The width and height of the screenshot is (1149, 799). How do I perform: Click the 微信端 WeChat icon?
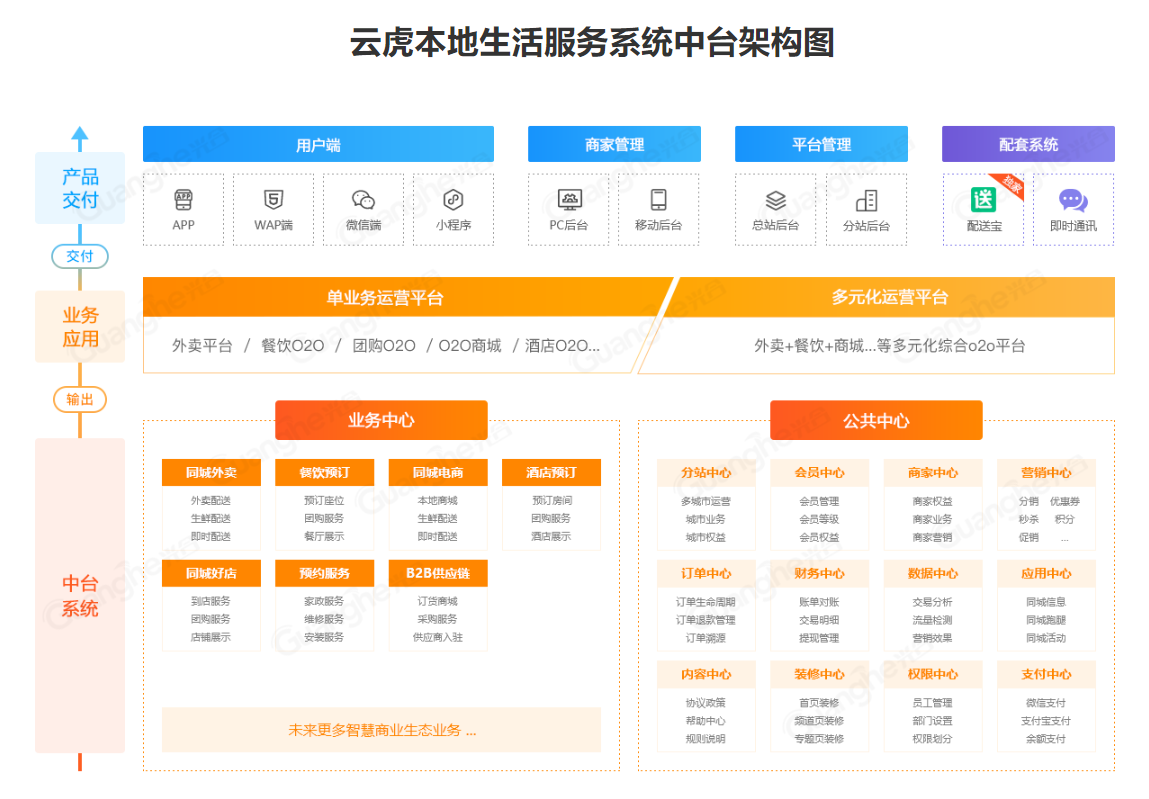click(363, 199)
